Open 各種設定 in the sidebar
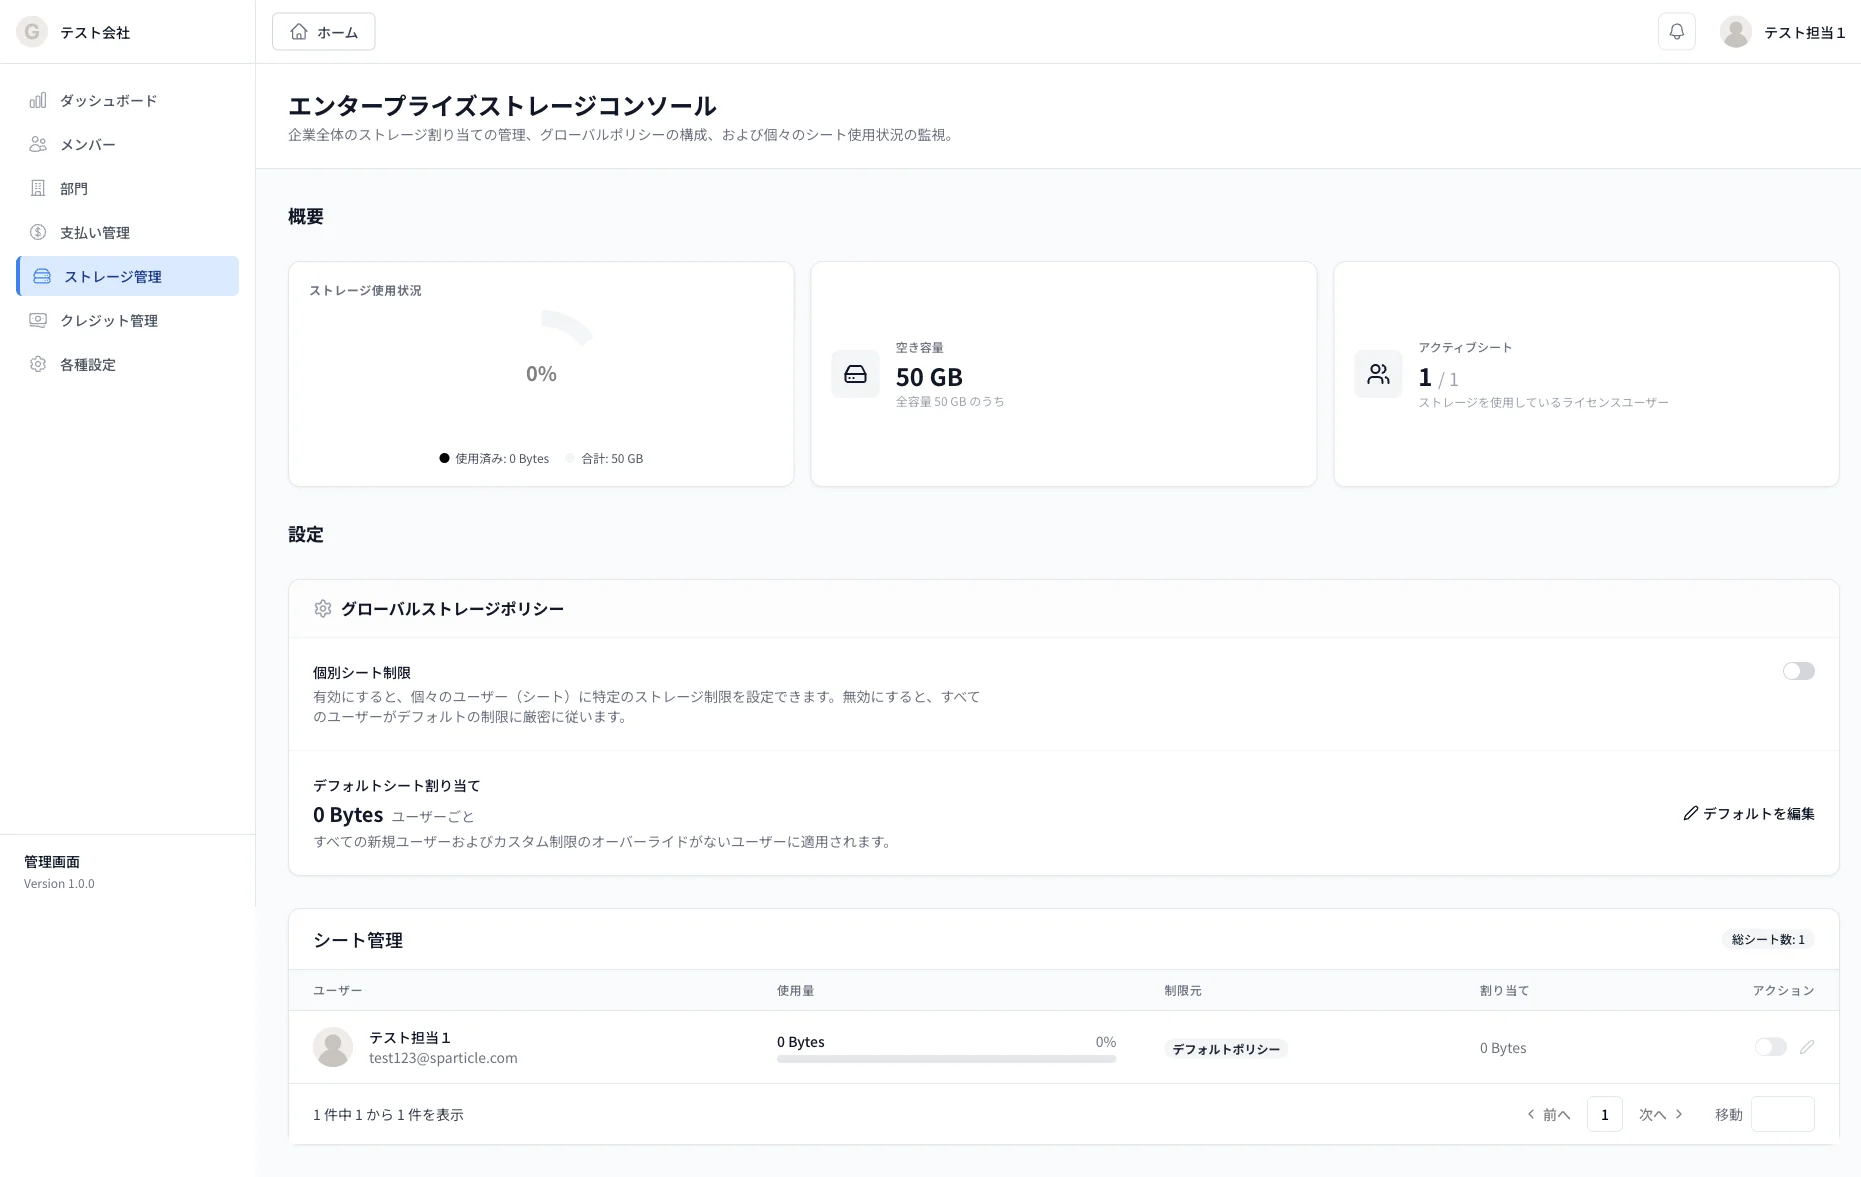The image size is (1861, 1177). click(x=128, y=364)
